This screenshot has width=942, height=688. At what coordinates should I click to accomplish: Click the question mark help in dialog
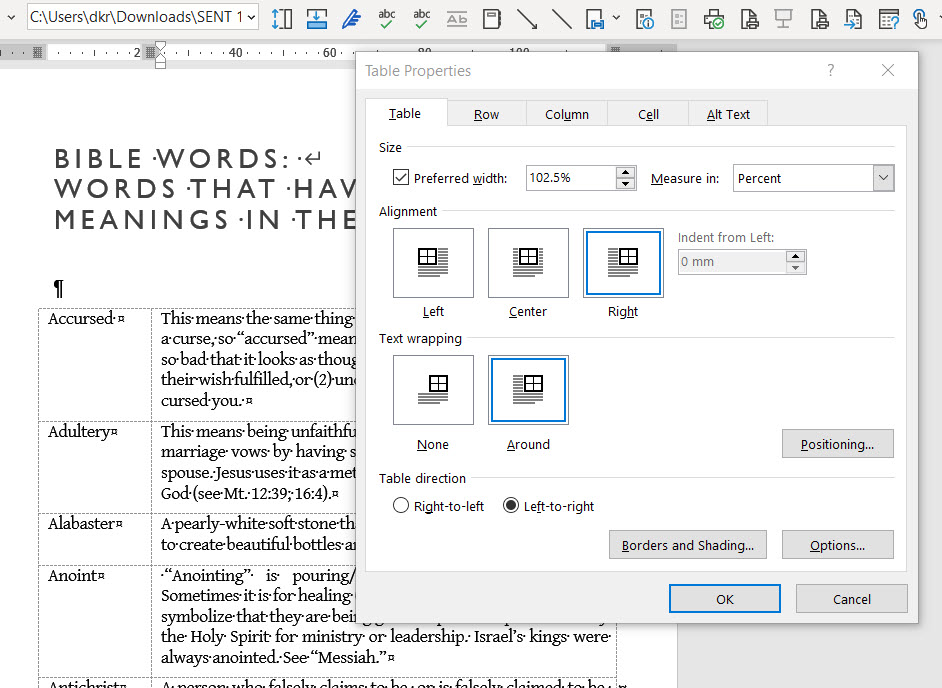[830, 70]
